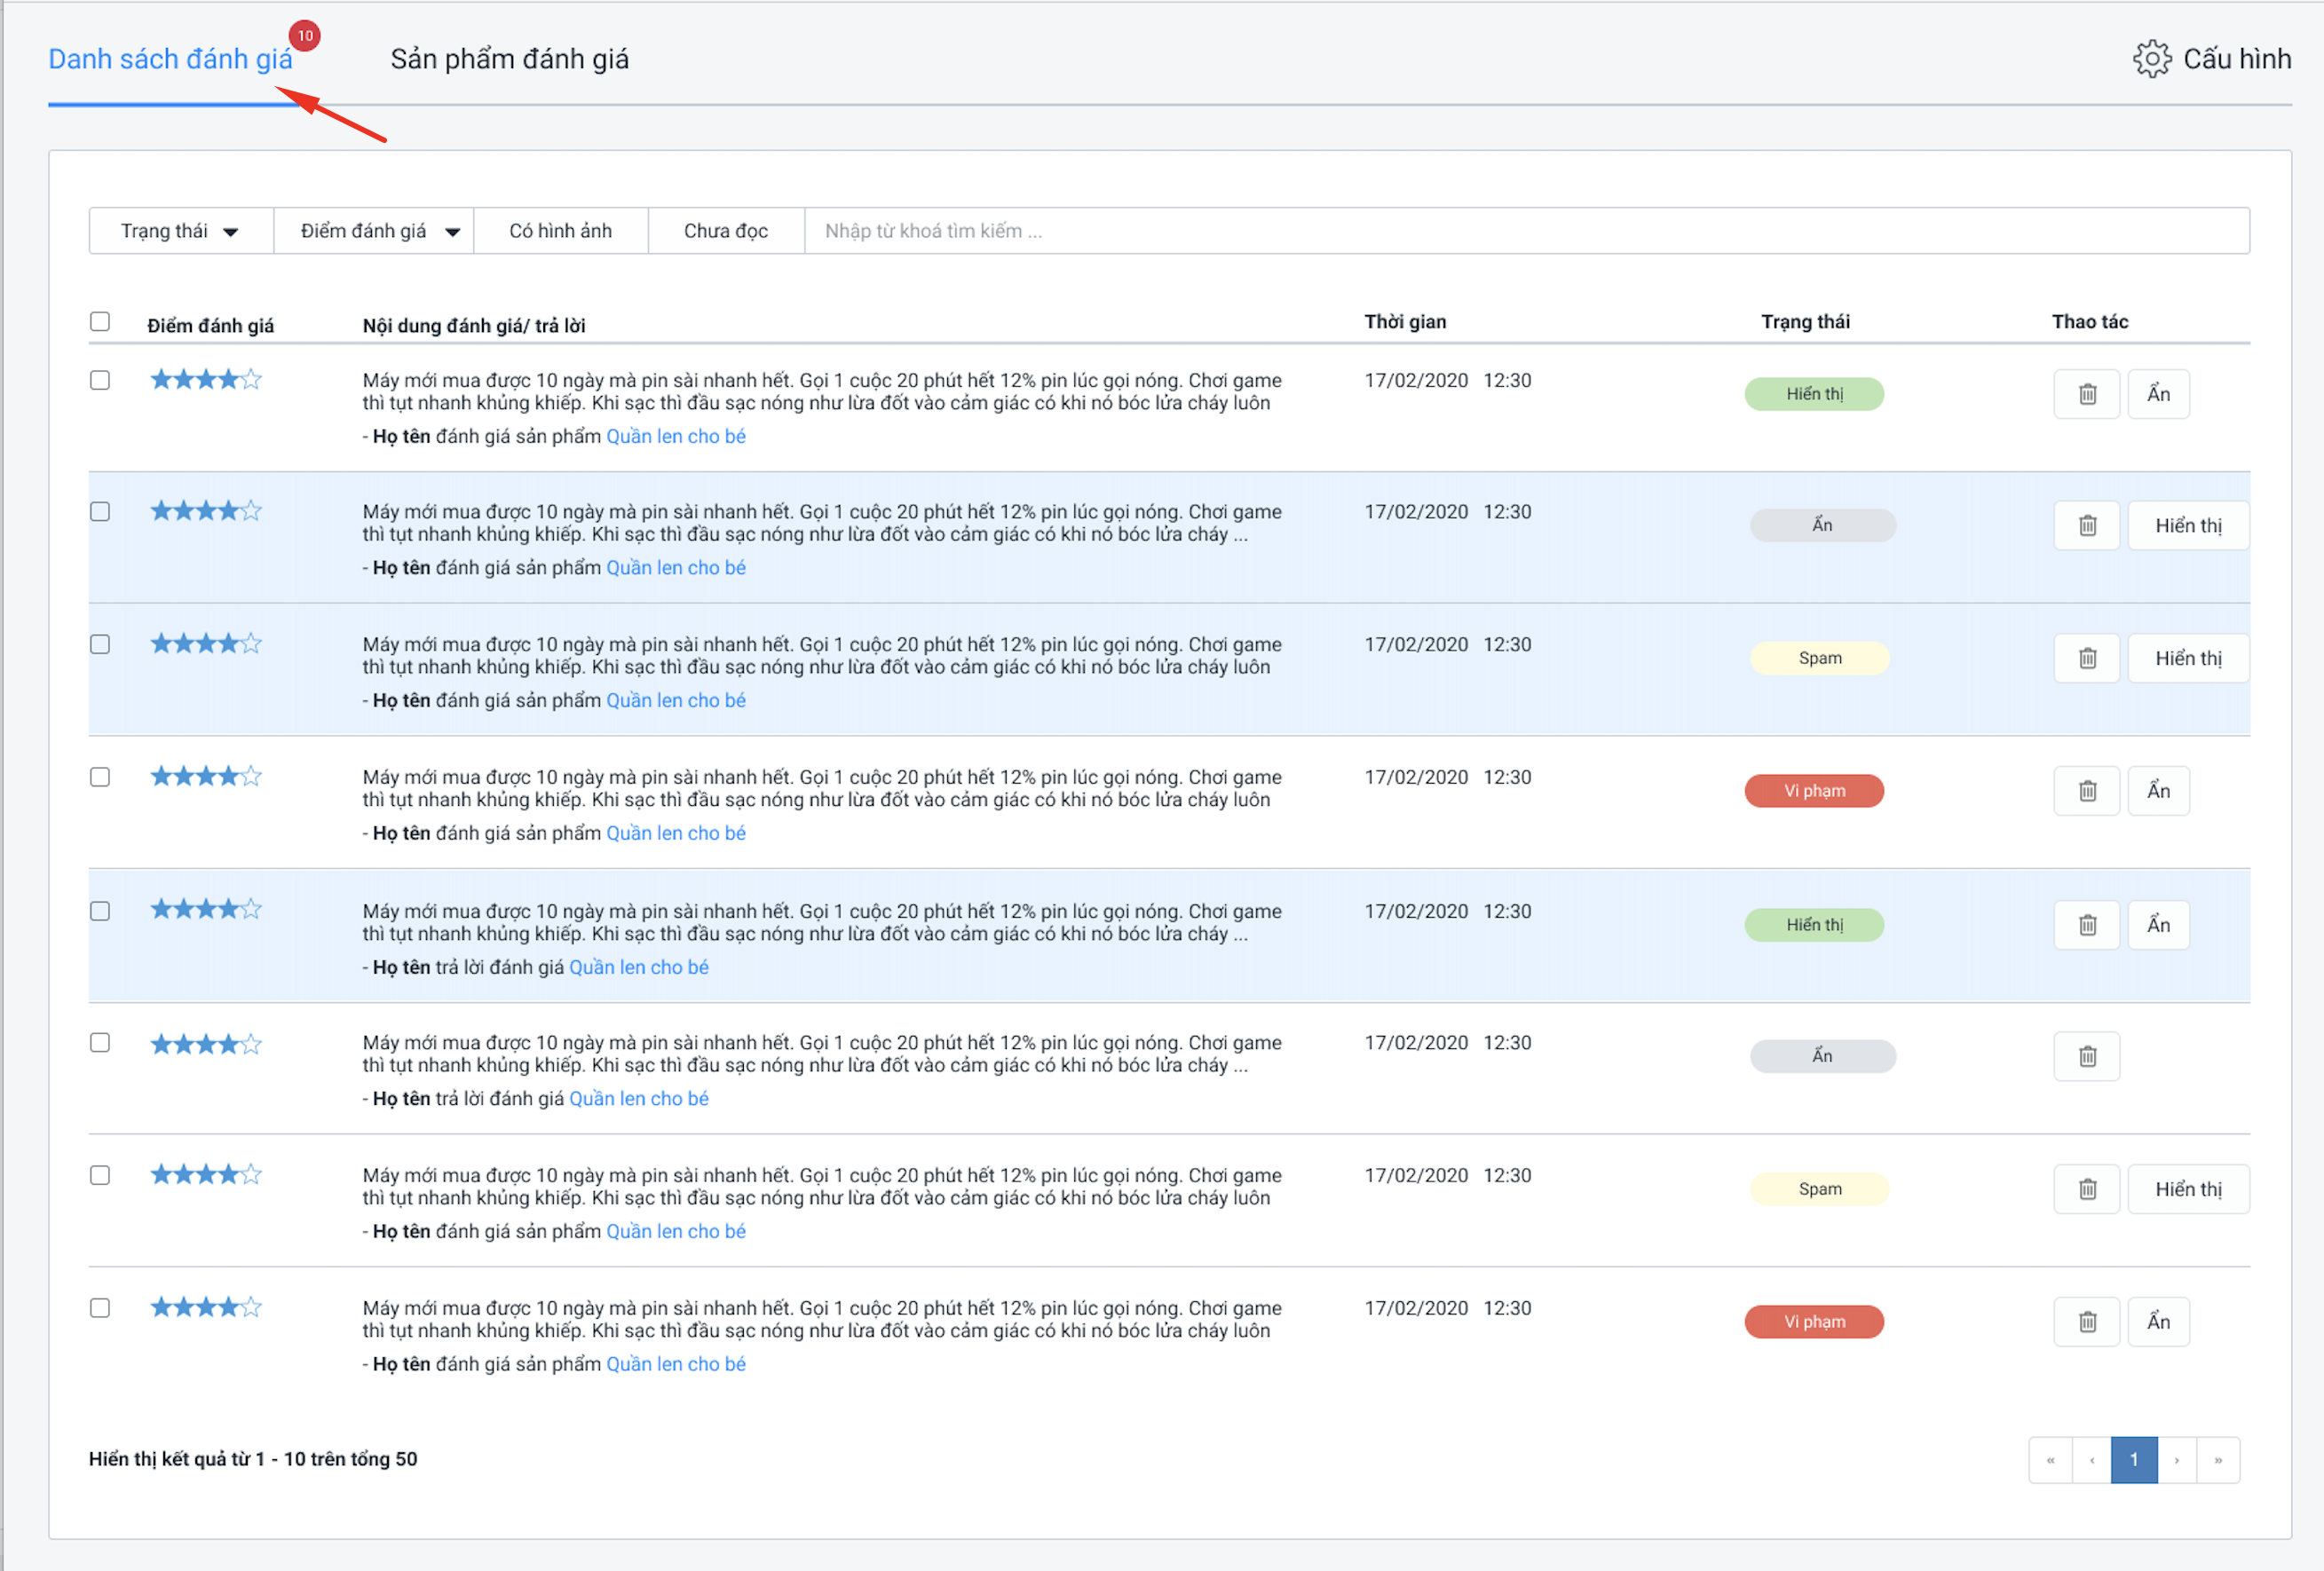Toggle select-all checkbox in table header
This screenshot has width=2324, height=1571.
[x=100, y=321]
